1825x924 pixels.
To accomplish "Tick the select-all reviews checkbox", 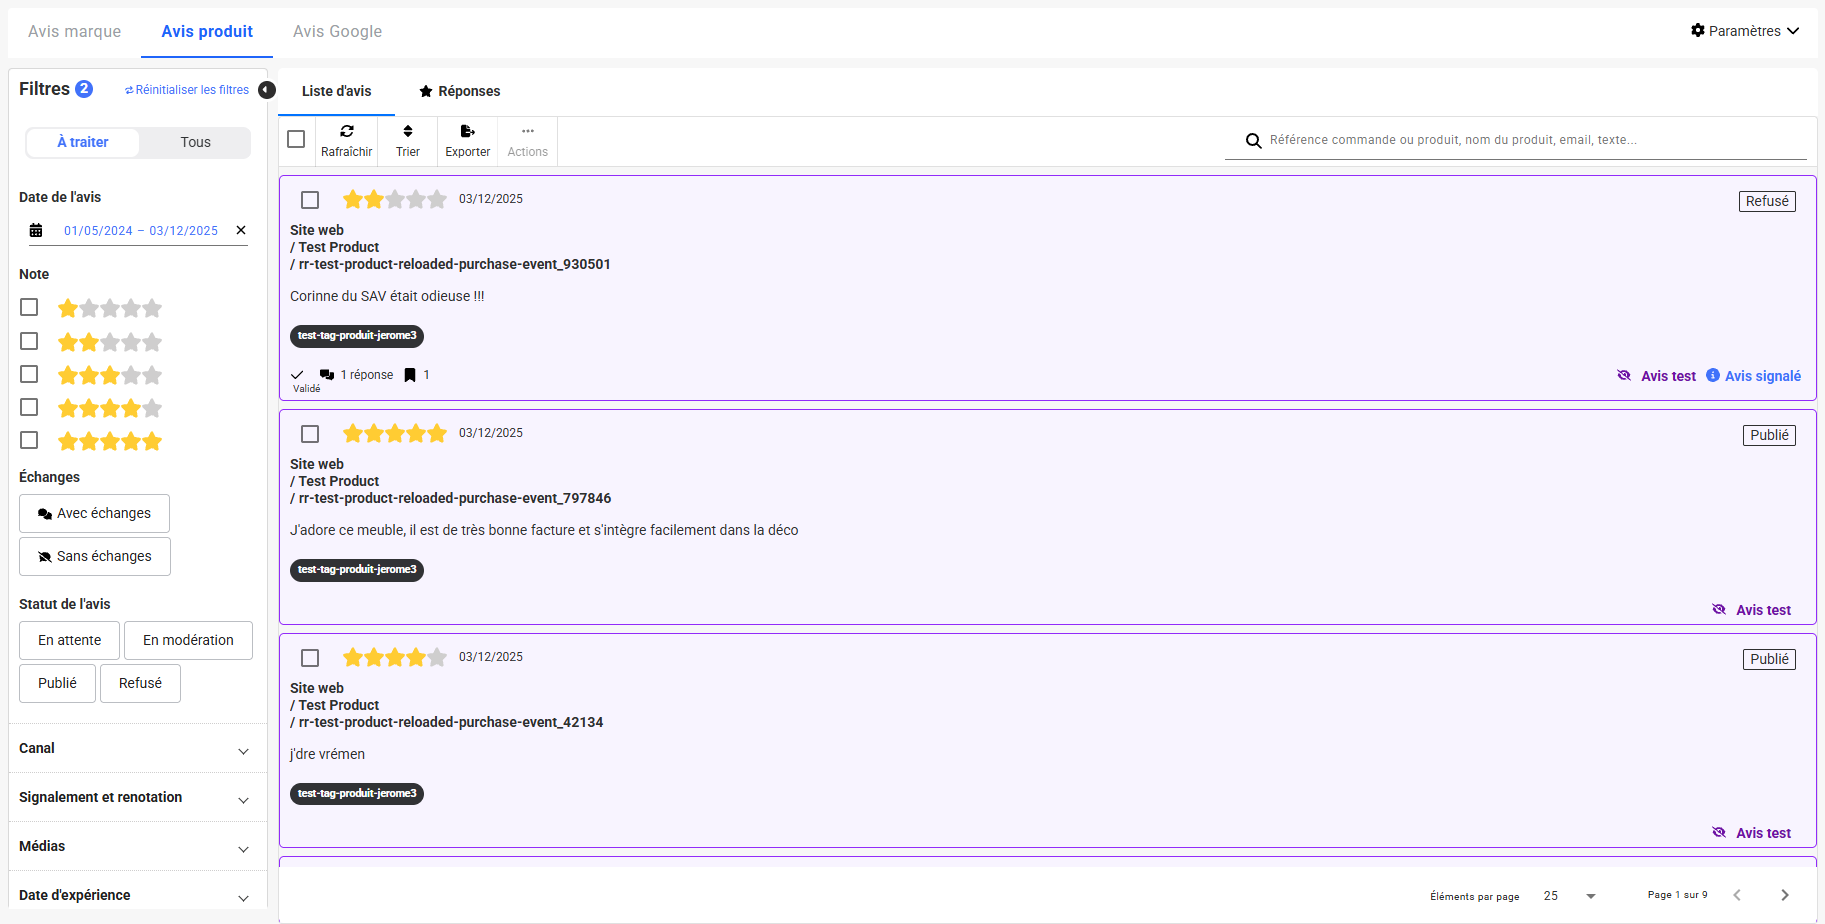I will (x=296, y=140).
